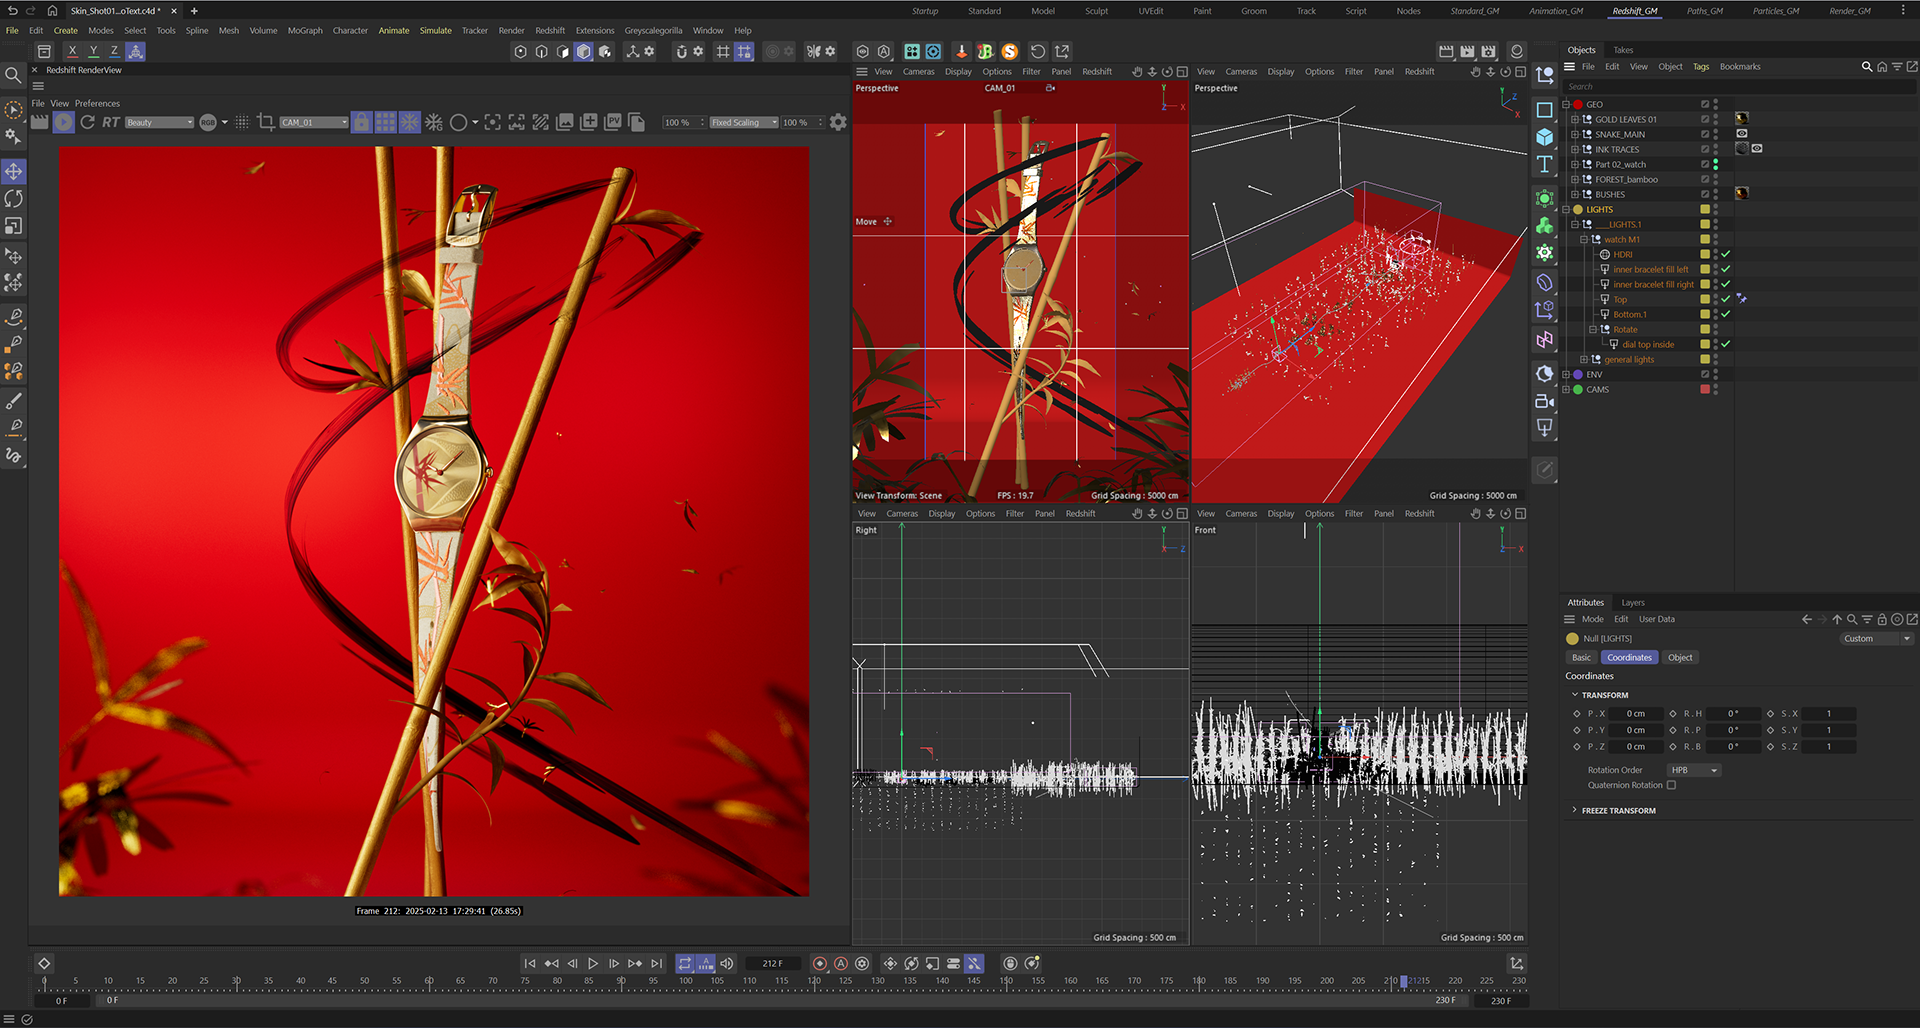The width and height of the screenshot is (1920, 1028).
Task: Click the Objects panel home icon
Action: [x=1882, y=67]
